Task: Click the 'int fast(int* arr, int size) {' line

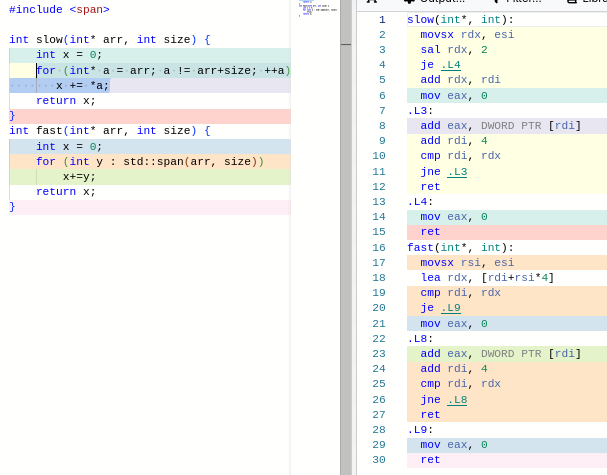Action: pos(110,130)
